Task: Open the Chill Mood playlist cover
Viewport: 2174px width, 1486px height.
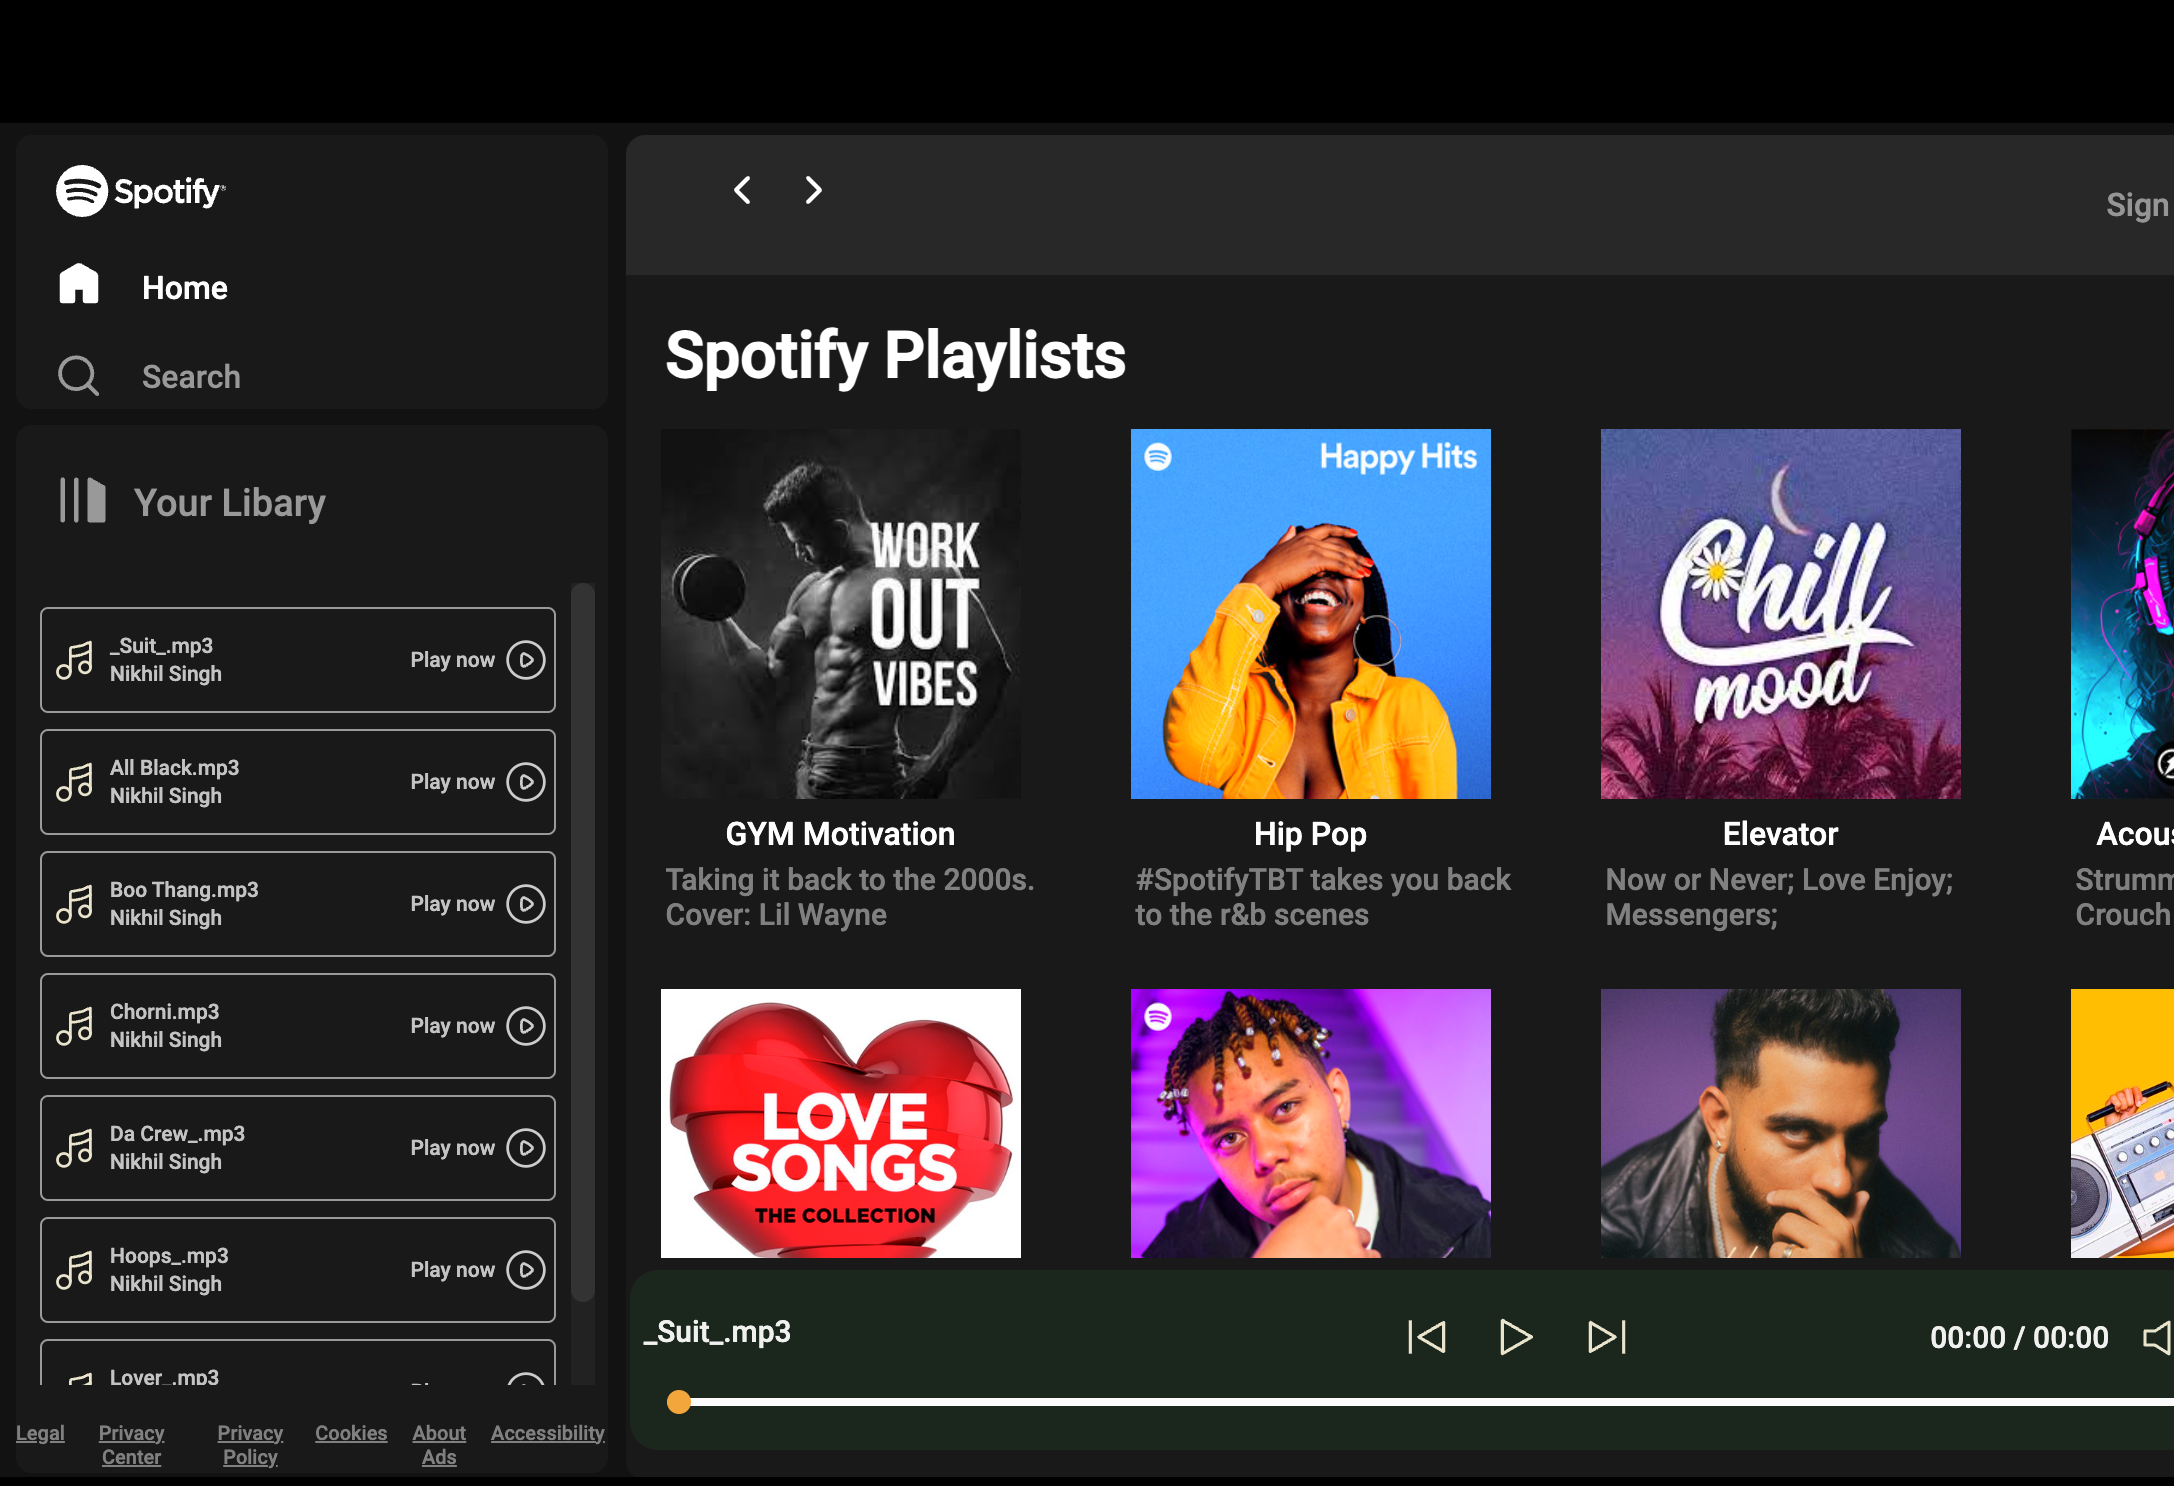Action: tap(1781, 613)
